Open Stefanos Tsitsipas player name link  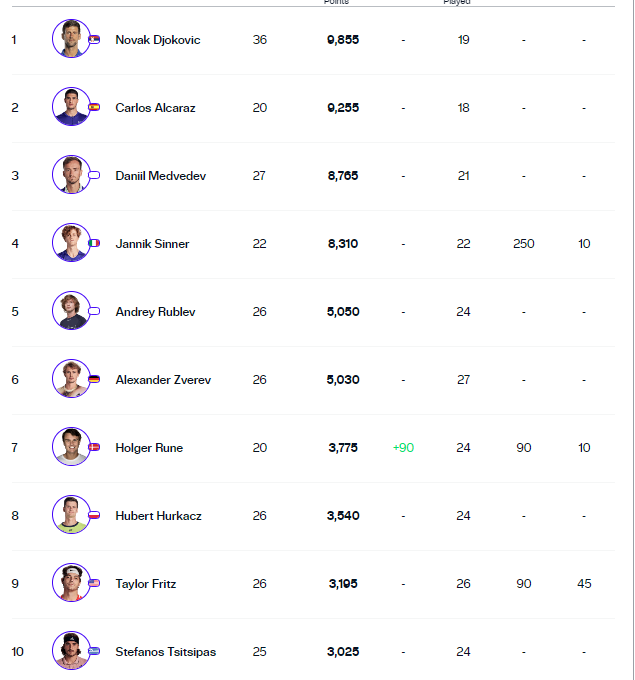click(x=165, y=652)
